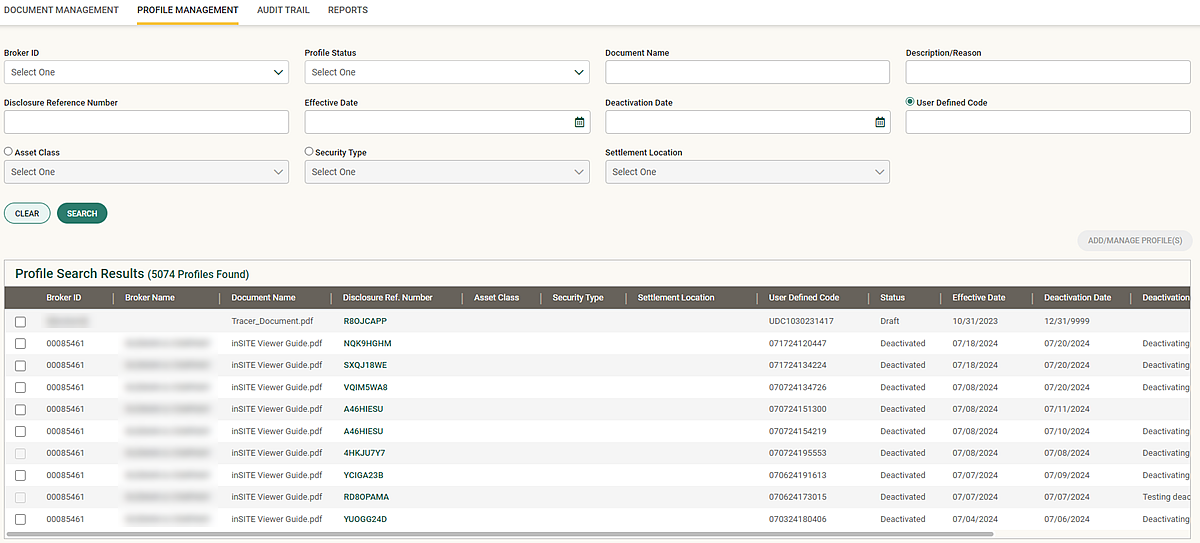
Task: Check the row checkbox for YCIGA23B
Action: (20, 476)
